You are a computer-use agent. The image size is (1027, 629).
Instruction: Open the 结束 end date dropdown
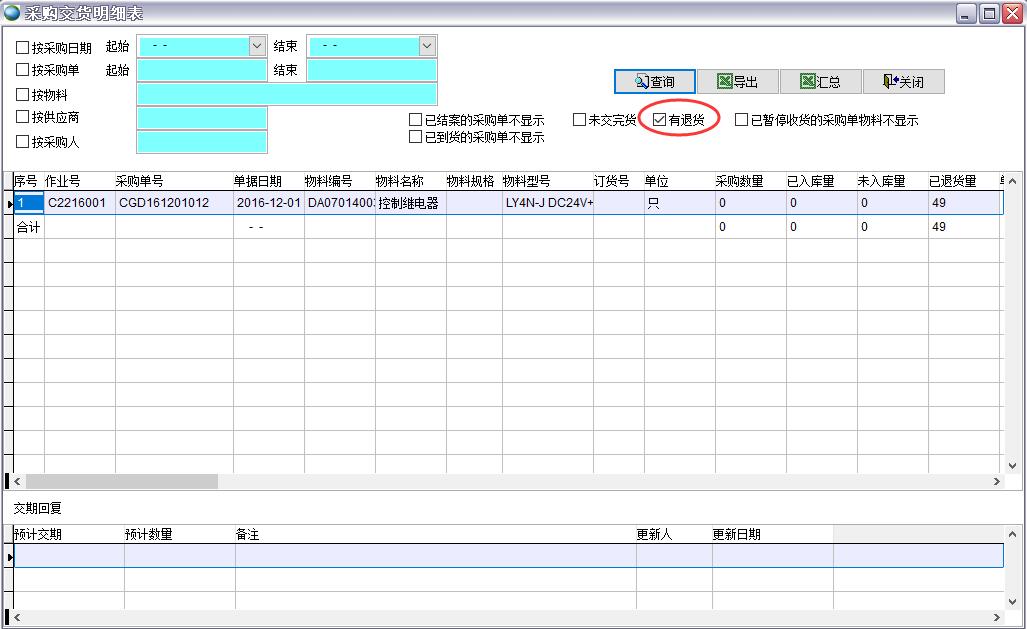(426, 46)
